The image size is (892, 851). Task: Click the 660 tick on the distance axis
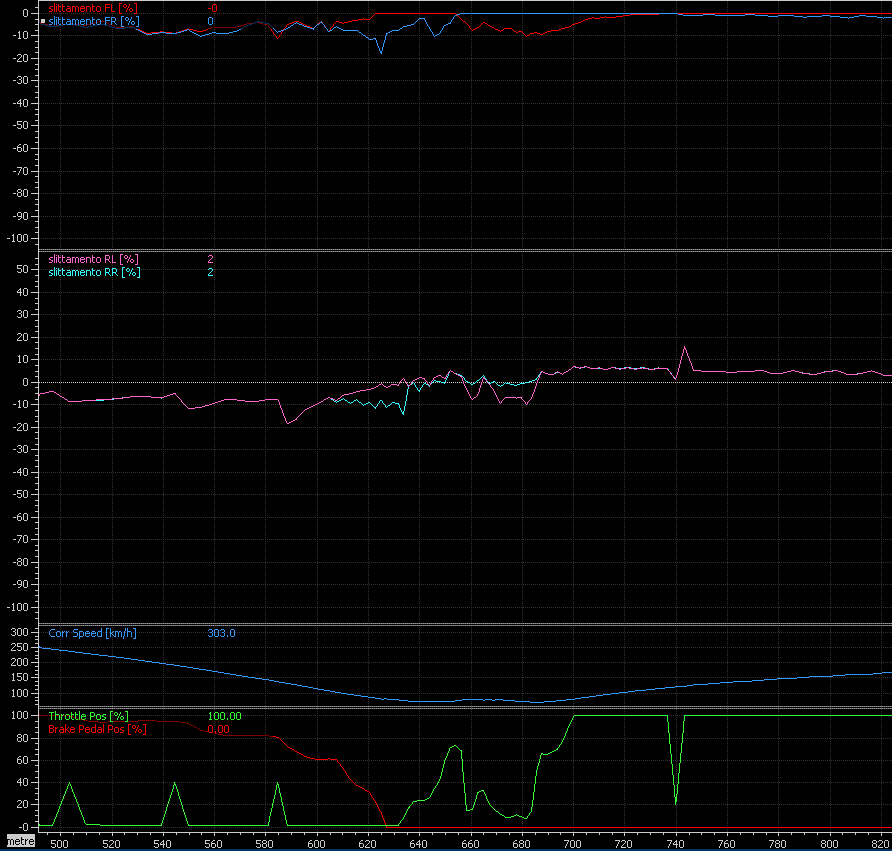(x=470, y=844)
